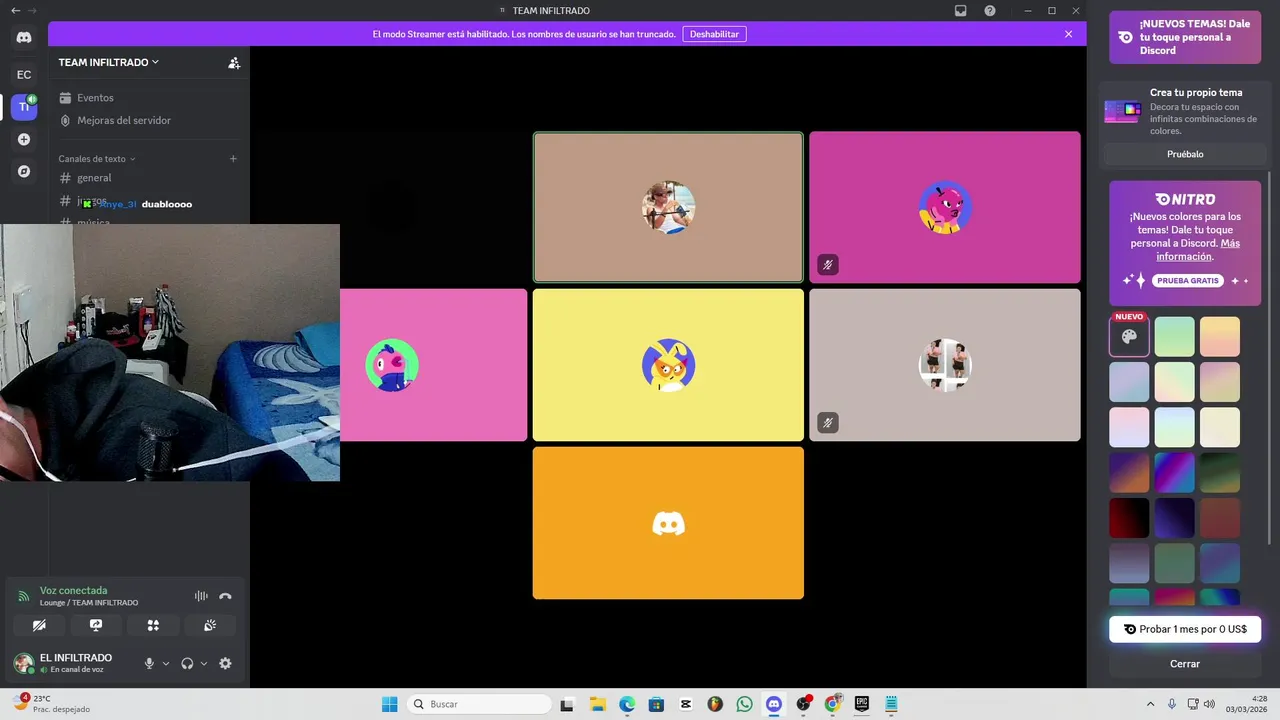Image resolution: width=1280 pixels, height=720 pixels.
Task: Open the Windows Start button
Action: pos(390,704)
